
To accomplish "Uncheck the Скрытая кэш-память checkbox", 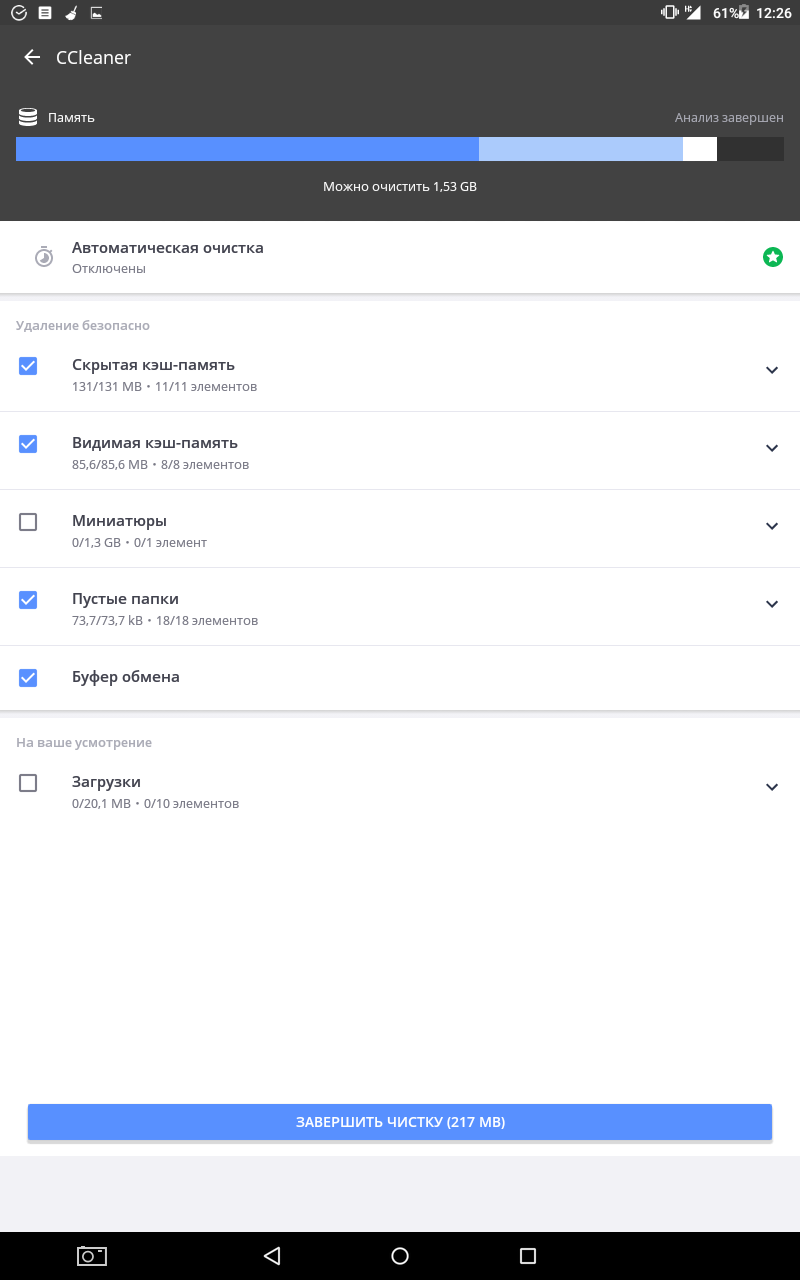I will 28,366.
